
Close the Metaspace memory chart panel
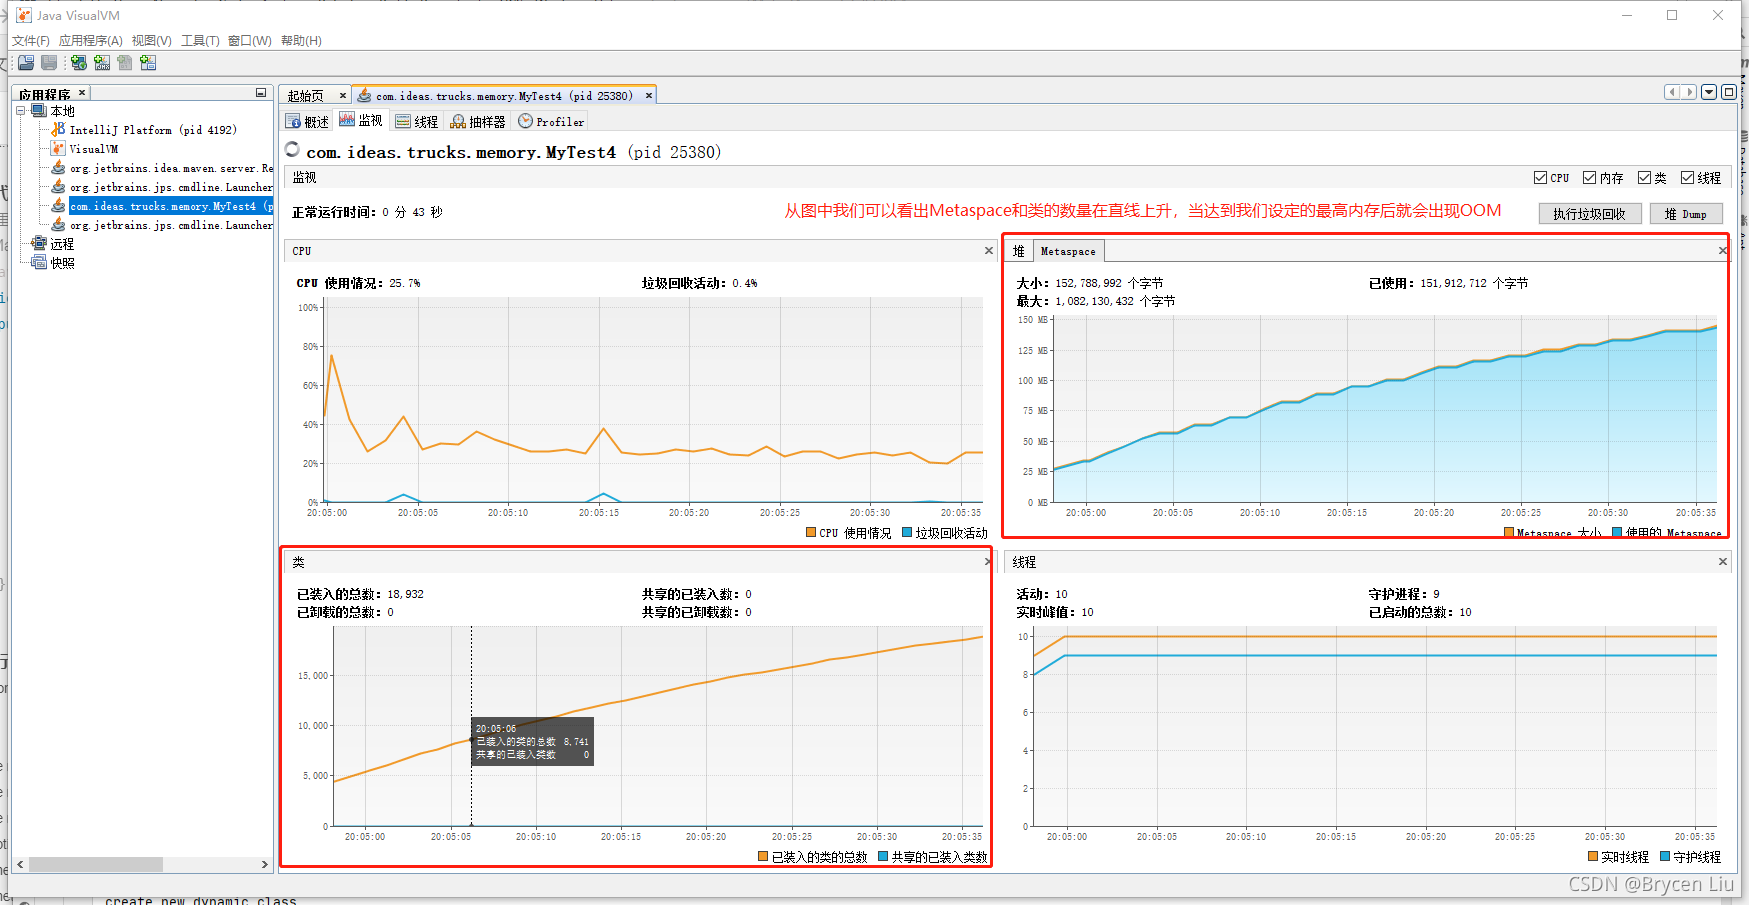(x=1723, y=251)
